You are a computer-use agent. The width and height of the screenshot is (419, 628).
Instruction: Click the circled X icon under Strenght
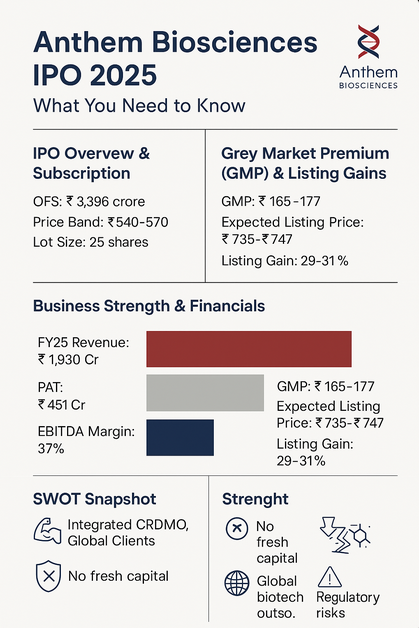[x=237, y=529]
